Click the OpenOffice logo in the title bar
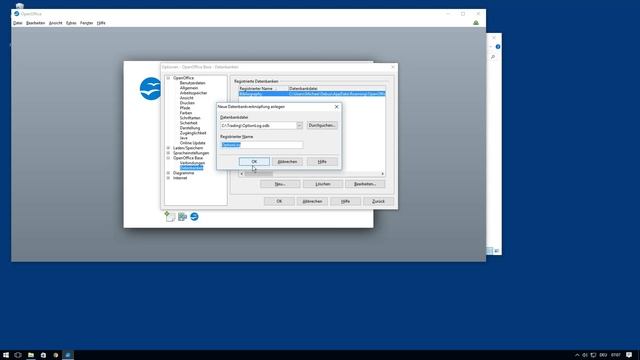The height and width of the screenshot is (360, 640). pos(17,13)
